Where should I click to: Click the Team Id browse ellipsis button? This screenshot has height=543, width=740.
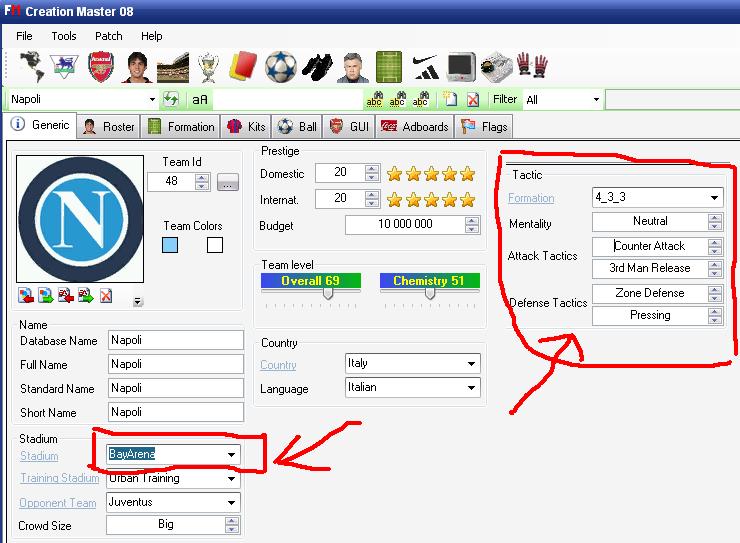[228, 182]
